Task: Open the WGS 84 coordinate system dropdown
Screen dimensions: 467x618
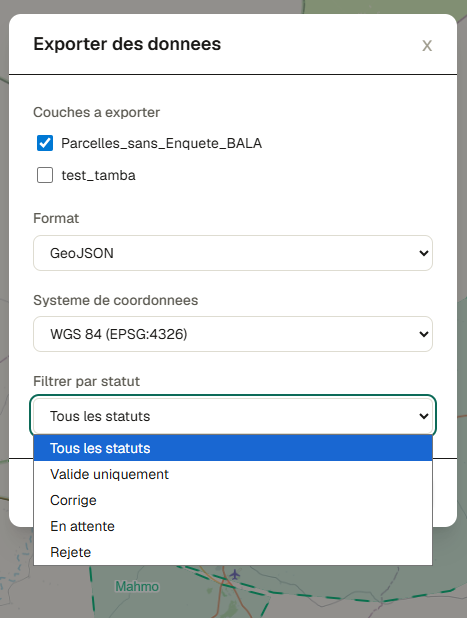Action: [x=233, y=334]
